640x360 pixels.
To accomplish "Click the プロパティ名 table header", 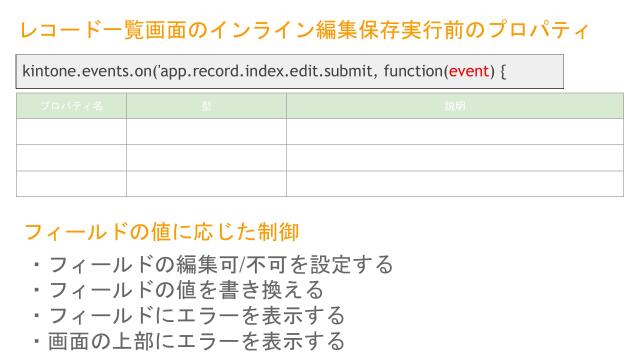I will click(x=71, y=106).
